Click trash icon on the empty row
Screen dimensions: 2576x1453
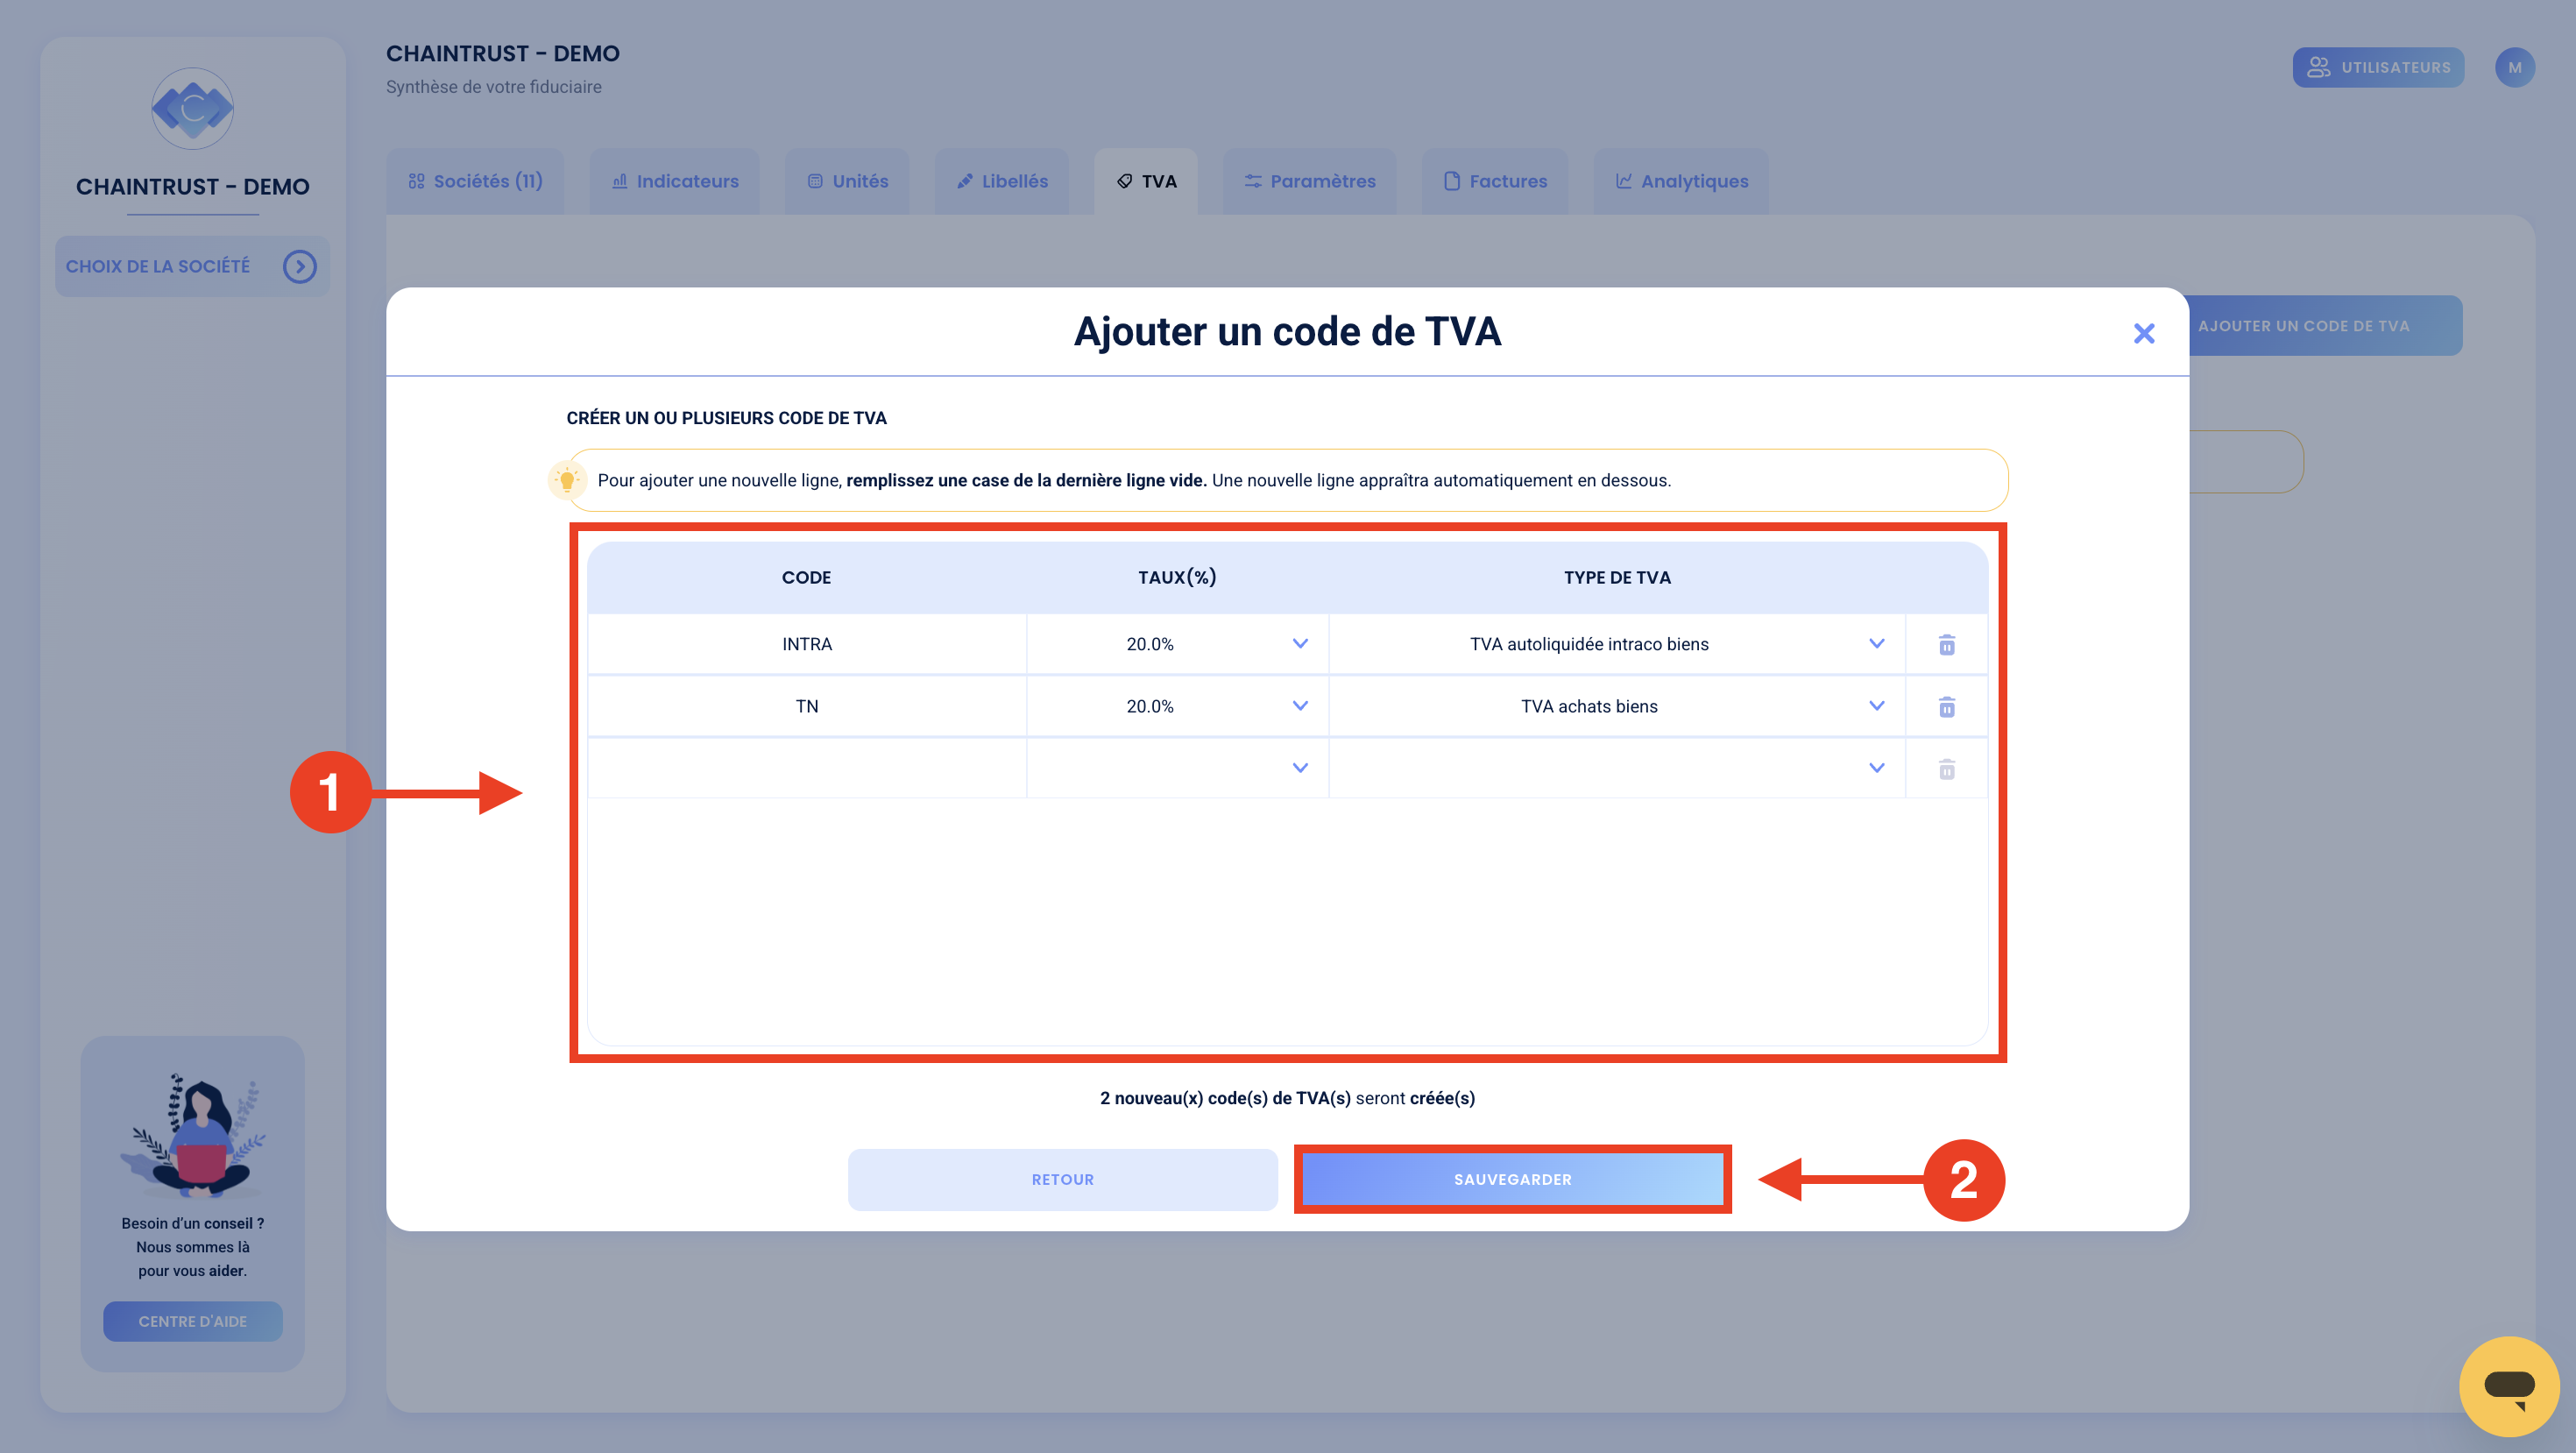1946,768
